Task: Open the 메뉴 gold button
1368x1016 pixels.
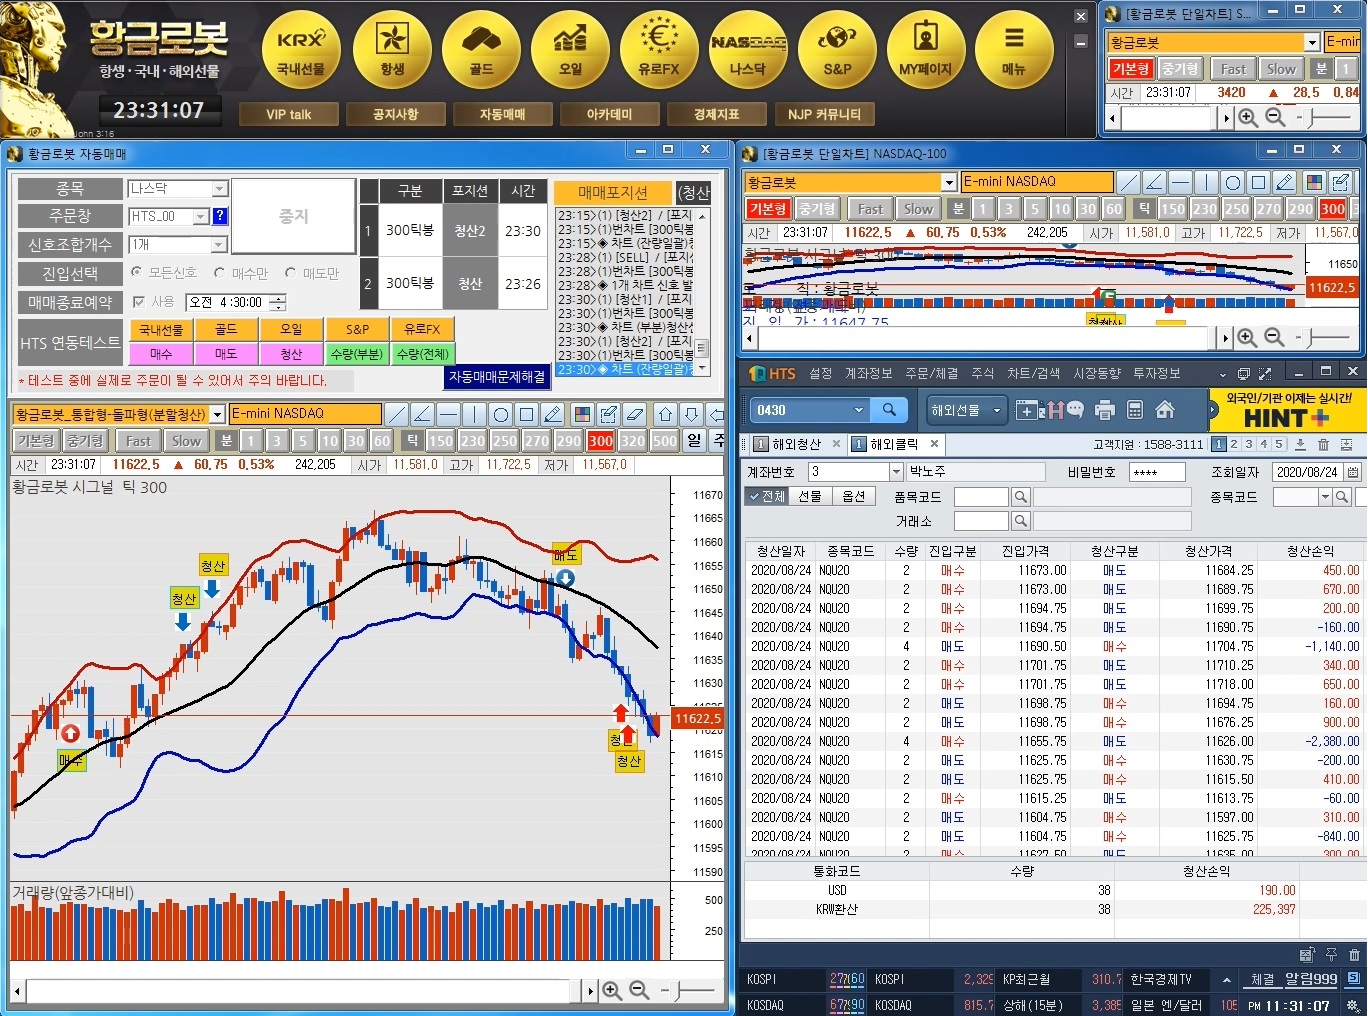Action: [x=1013, y=49]
